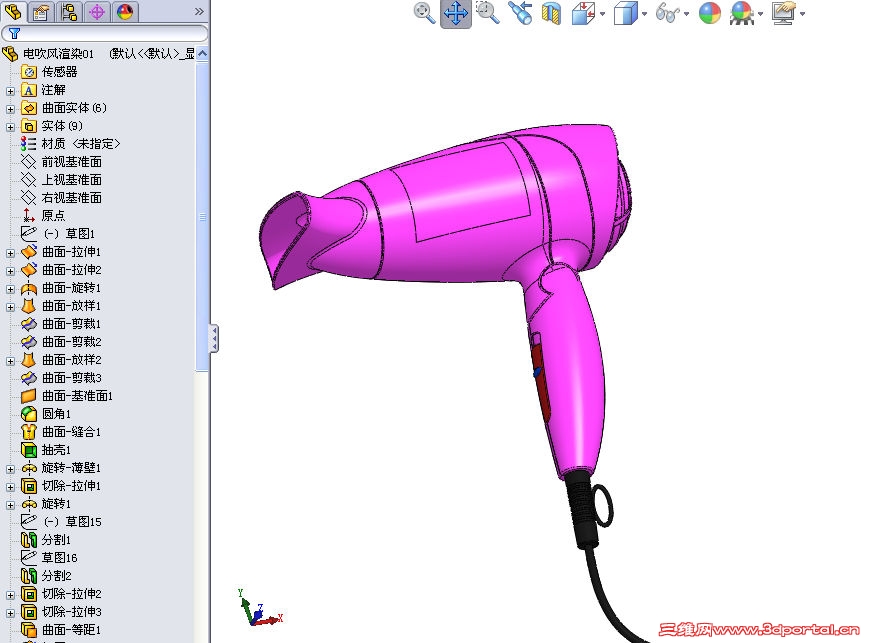
Task: Switch to the ConfigurationManager tab
Action: click(x=69, y=12)
